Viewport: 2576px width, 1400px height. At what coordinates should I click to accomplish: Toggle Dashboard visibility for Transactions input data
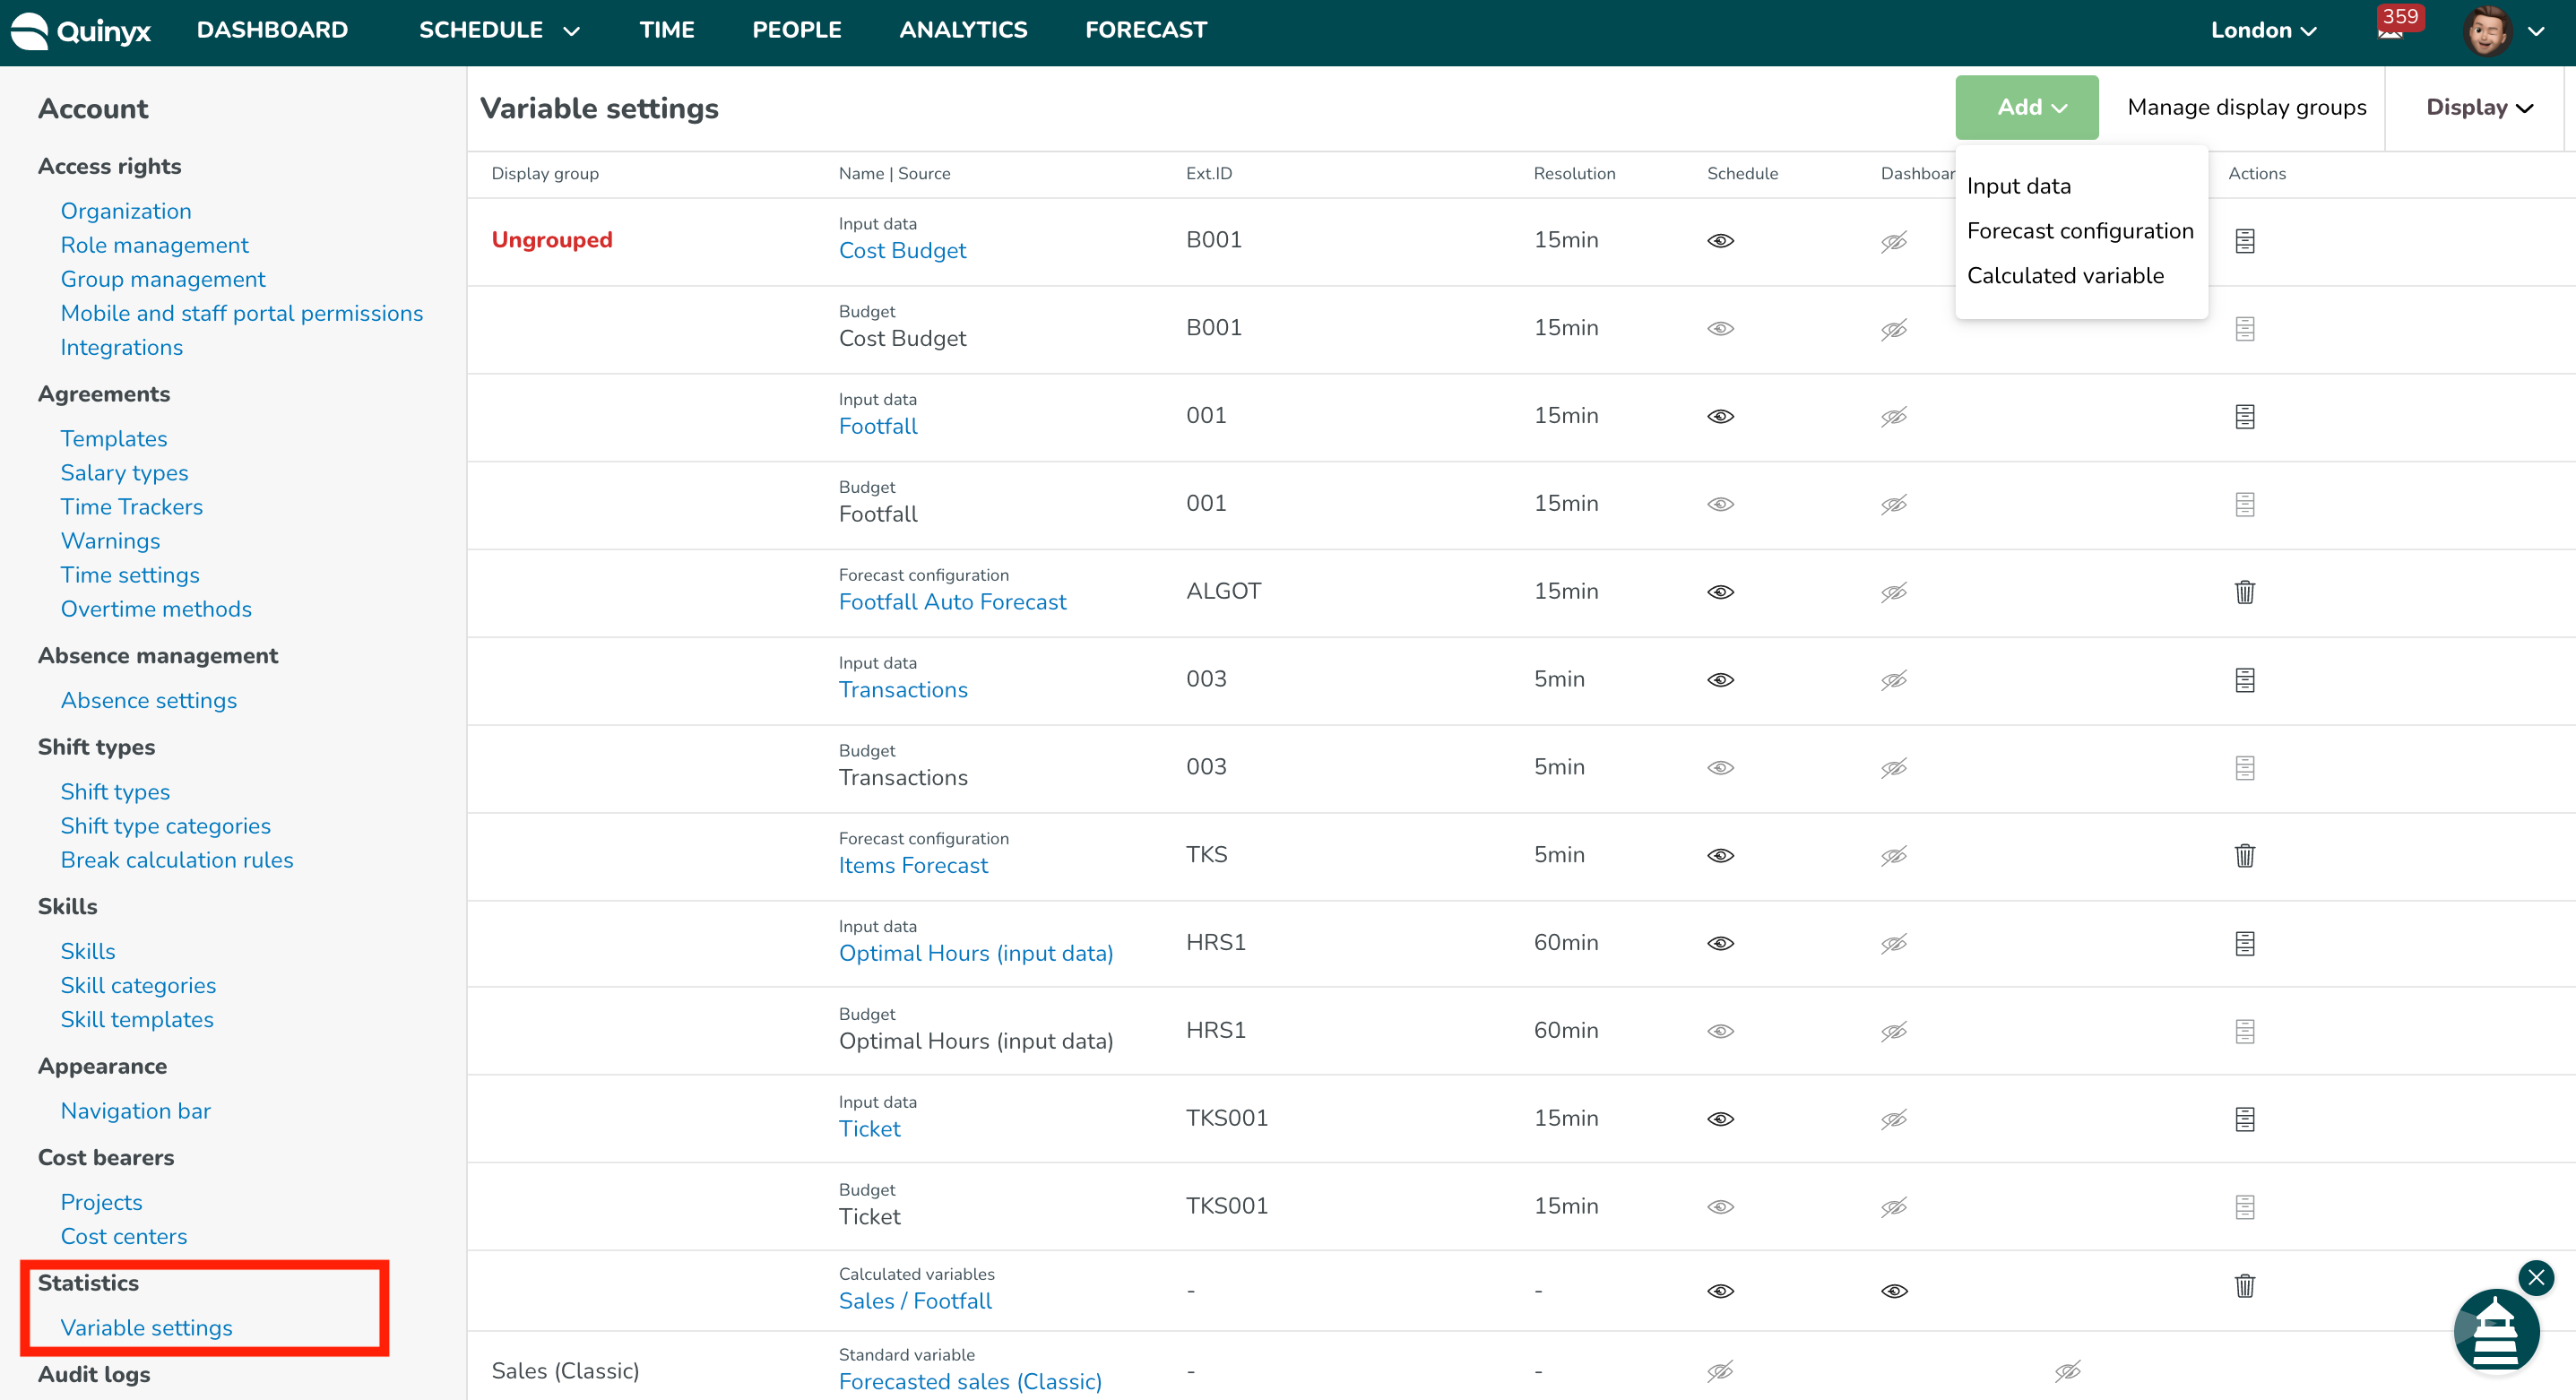coord(1894,680)
